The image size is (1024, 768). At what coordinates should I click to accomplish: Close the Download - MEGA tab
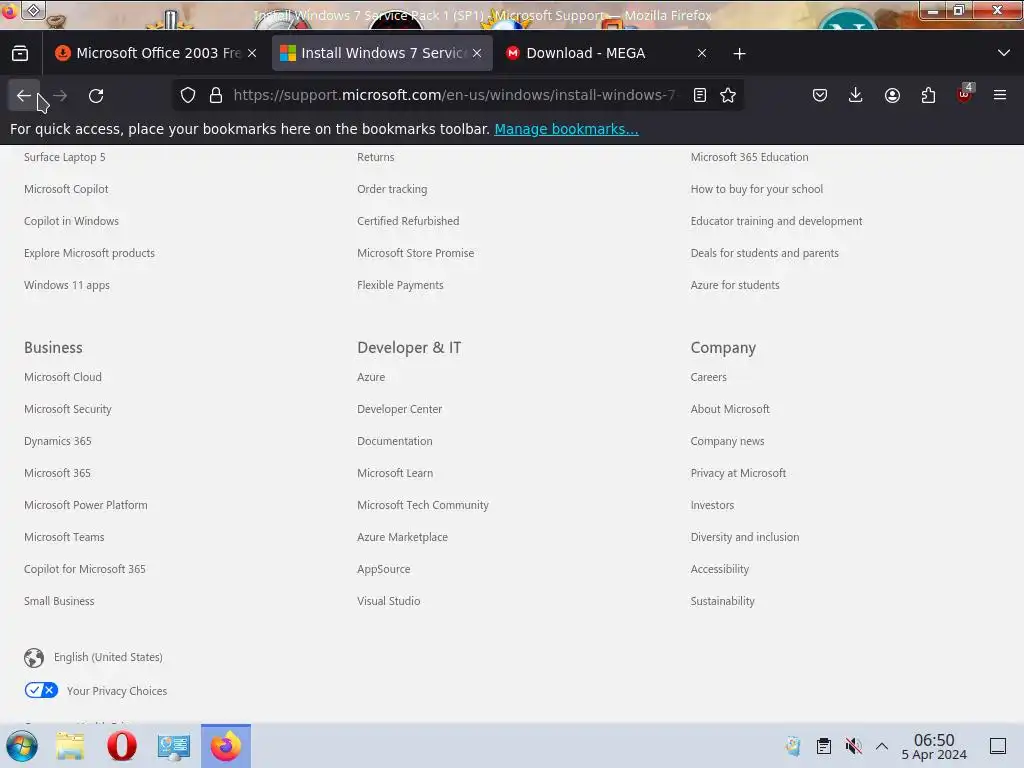702,54
